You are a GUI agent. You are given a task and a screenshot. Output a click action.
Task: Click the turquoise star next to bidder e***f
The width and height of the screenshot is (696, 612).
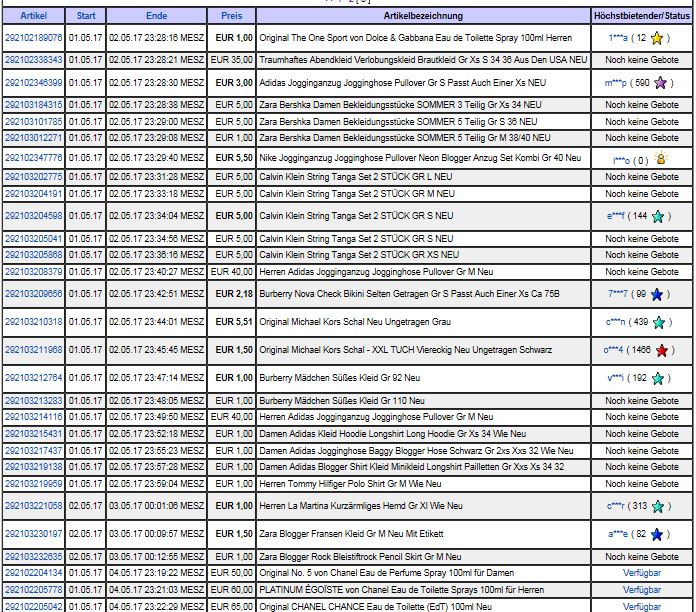tap(658, 216)
